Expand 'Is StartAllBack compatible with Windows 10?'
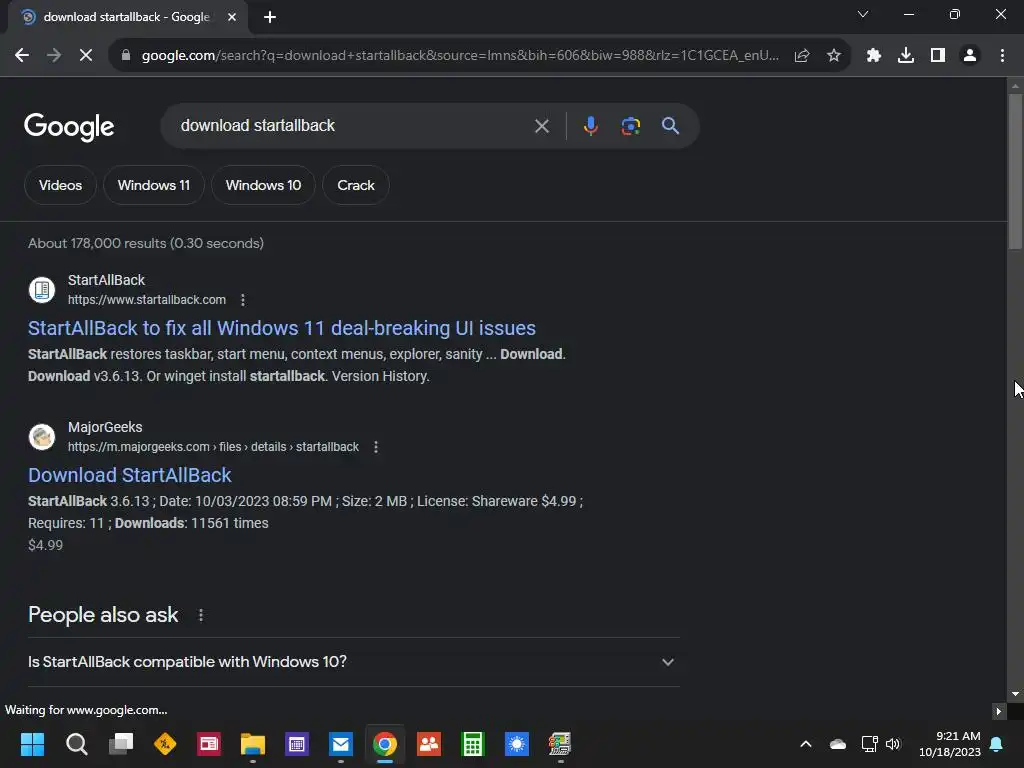This screenshot has height=768, width=1024. 354,662
